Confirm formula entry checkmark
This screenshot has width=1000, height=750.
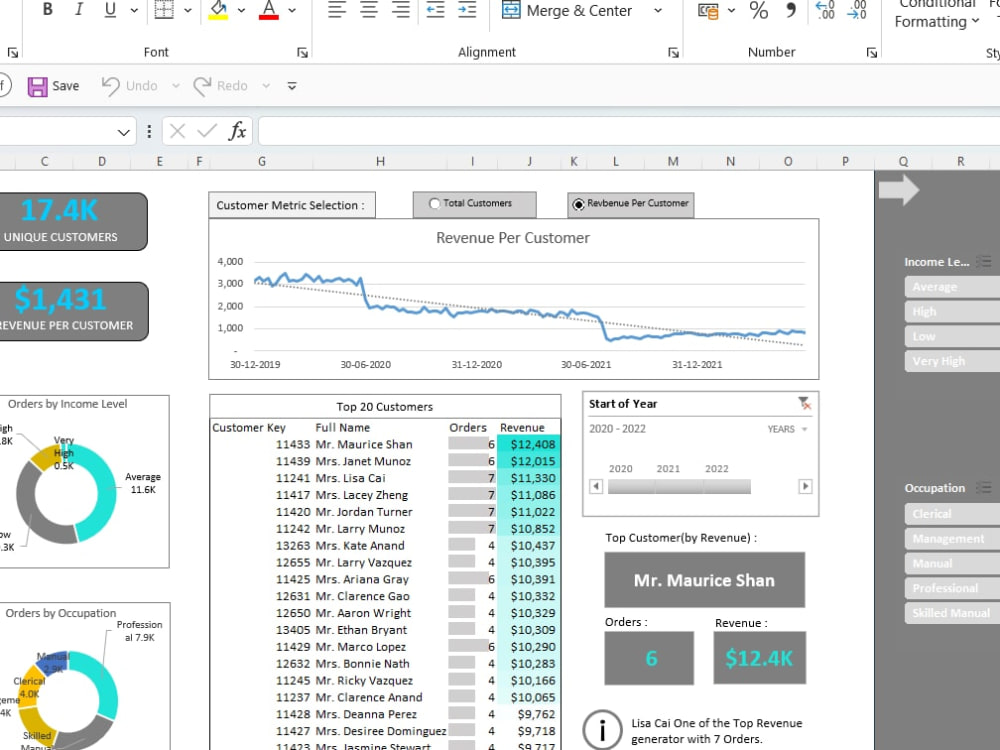(207, 131)
